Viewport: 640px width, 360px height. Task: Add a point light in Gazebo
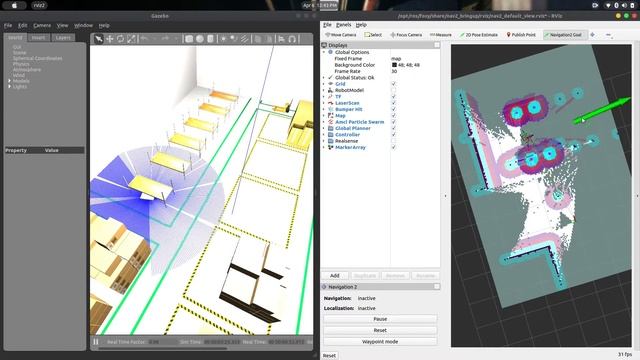coord(223,39)
